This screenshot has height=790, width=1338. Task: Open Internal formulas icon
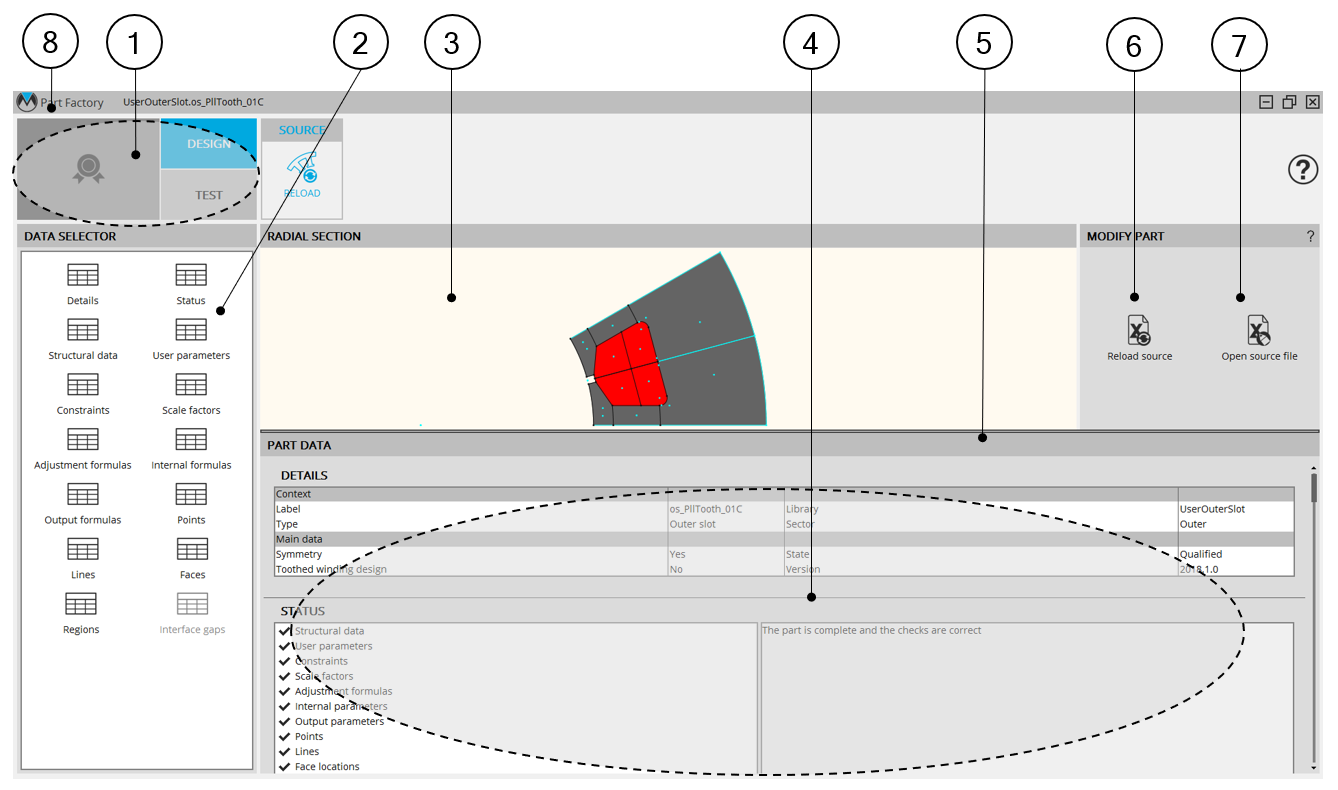[x=190, y=441]
